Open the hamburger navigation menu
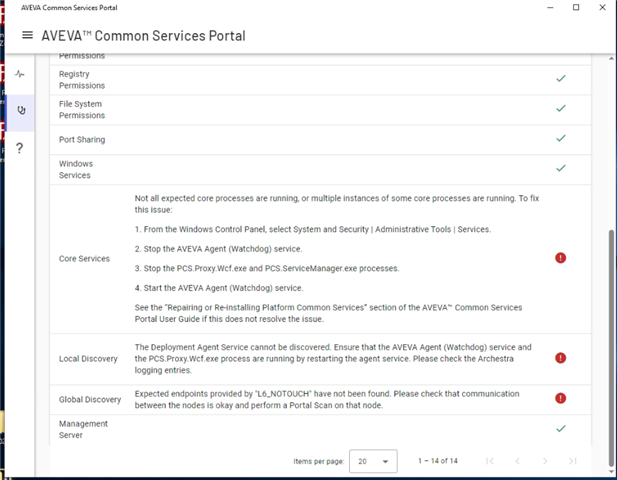Screen dimensions: 617x480 (27, 35)
